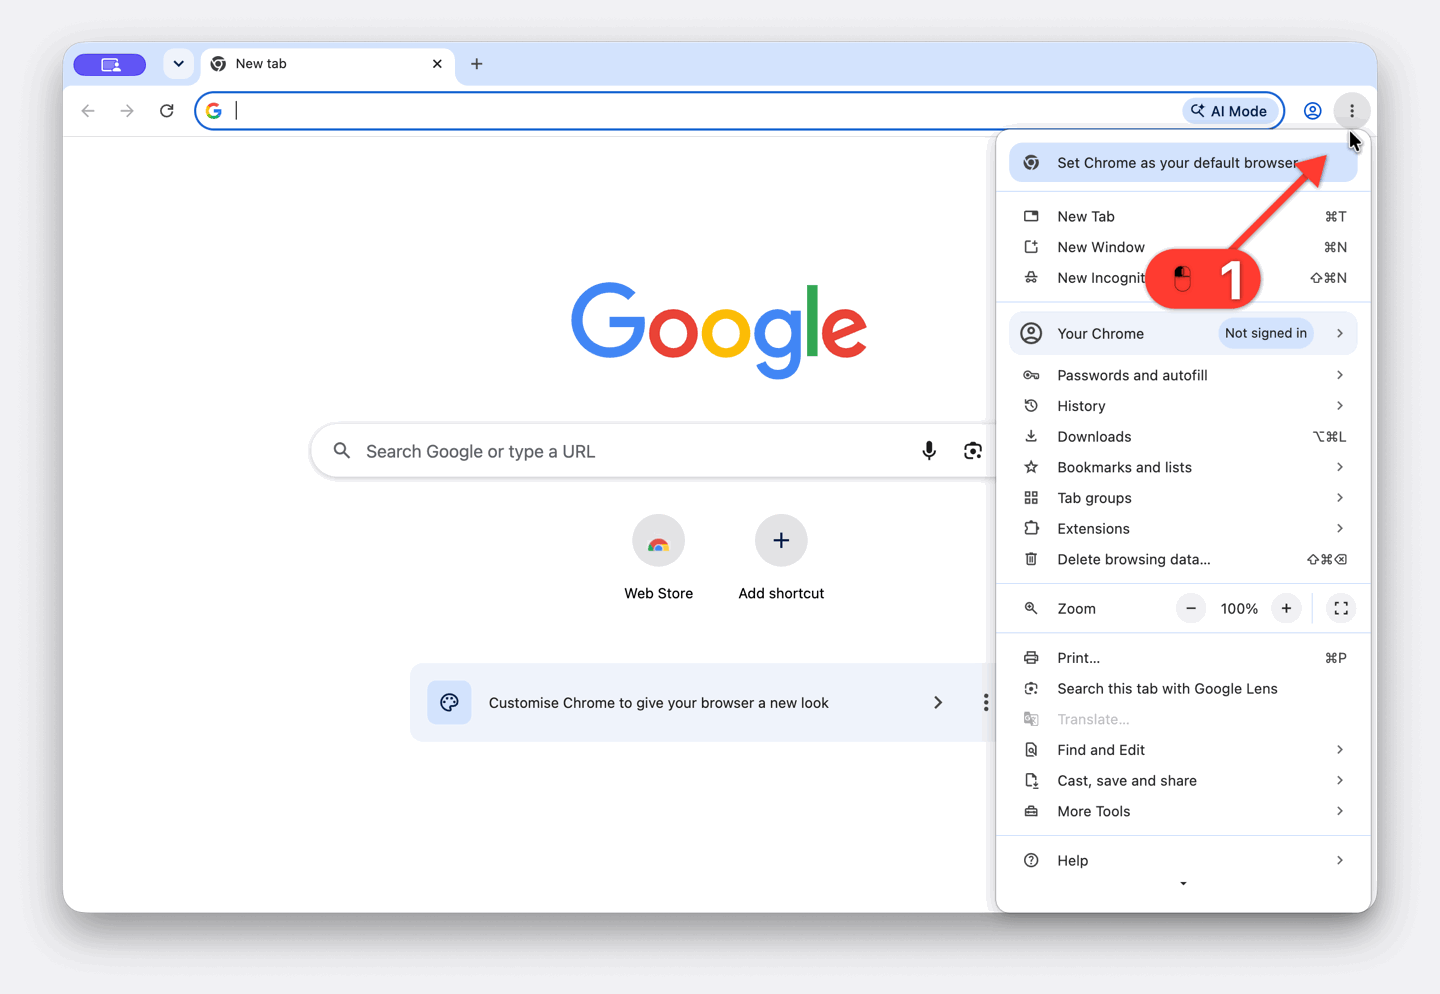Screen dimensions: 1440x994
Task: Reload the page with the refresh icon
Action: tap(167, 111)
